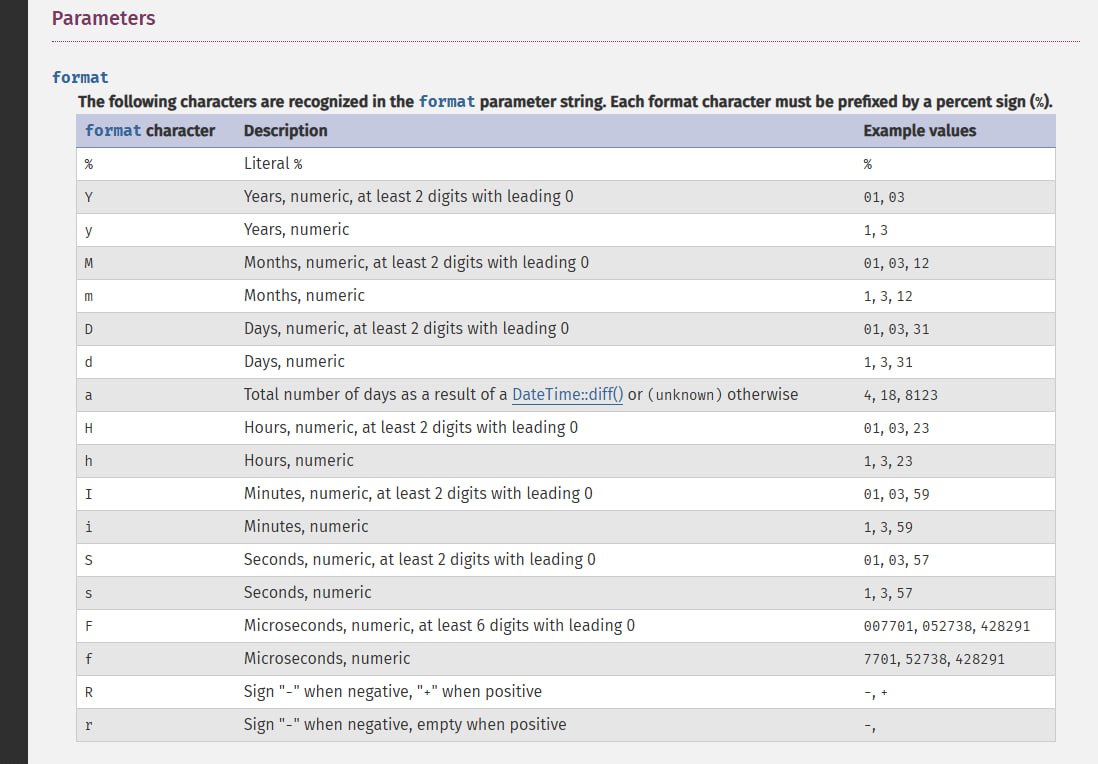This screenshot has width=1098, height=764.
Task: Click the Description column header
Action: click(x=285, y=130)
